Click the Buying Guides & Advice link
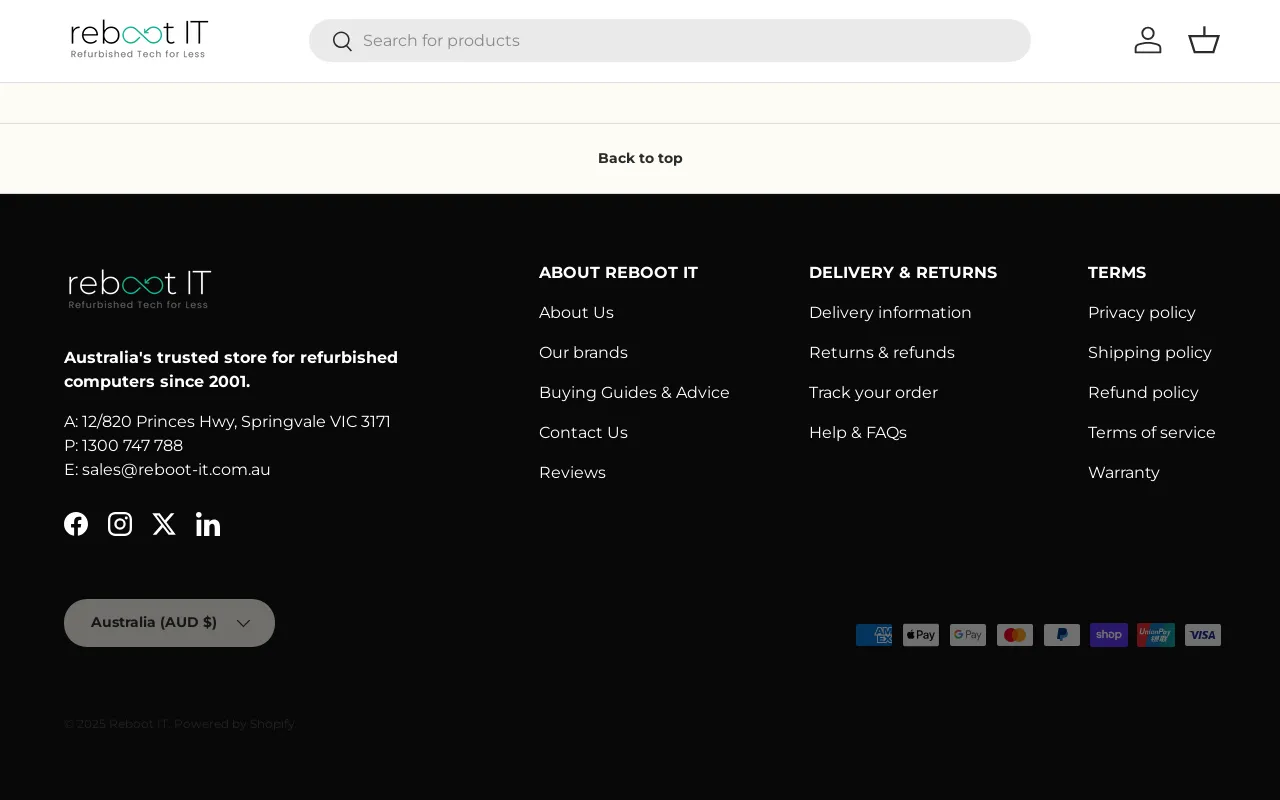This screenshot has height=800, width=1280. [x=634, y=392]
